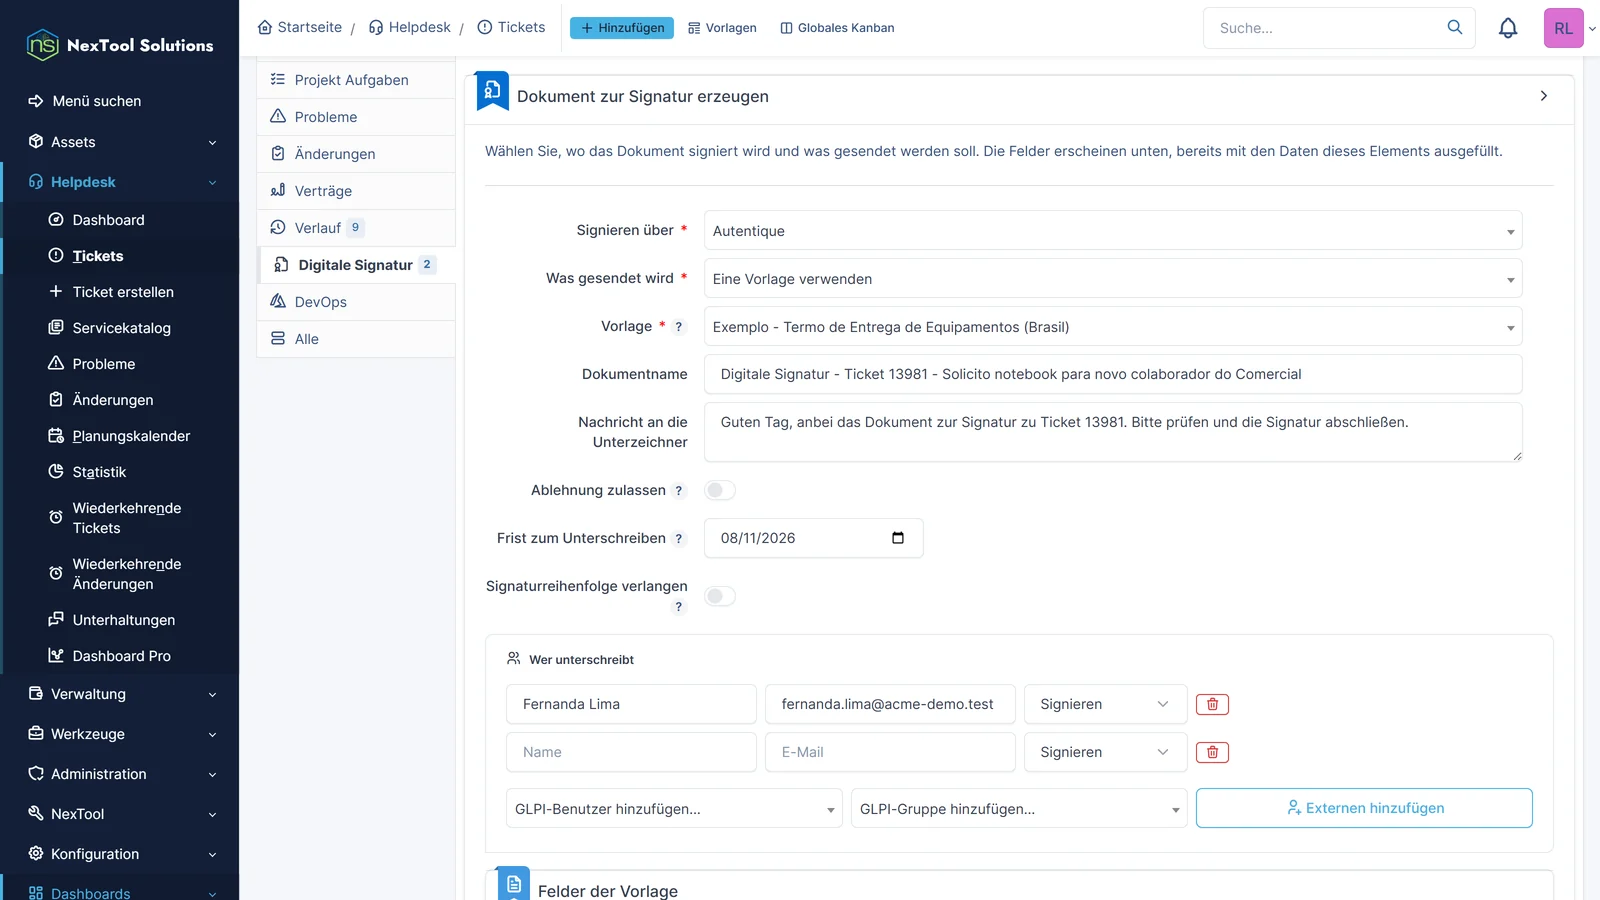
Task: Delete the Fernanda Lima signer row
Action: 1212,704
